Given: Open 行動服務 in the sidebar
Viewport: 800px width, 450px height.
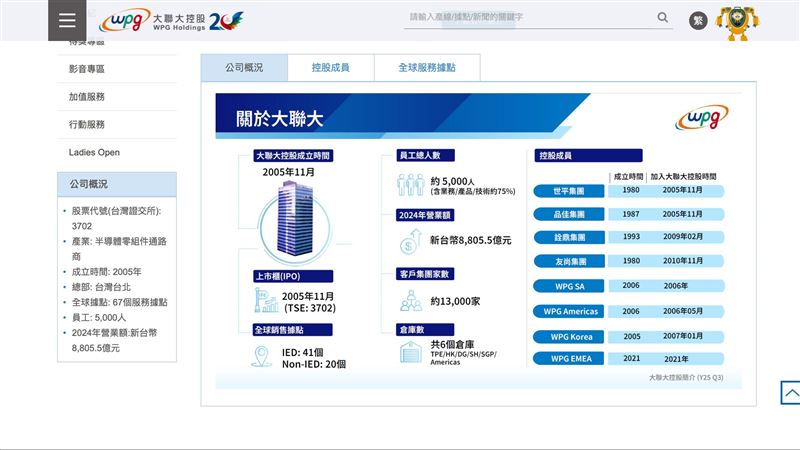Looking at the screenshot, I should tap(87, 124).
